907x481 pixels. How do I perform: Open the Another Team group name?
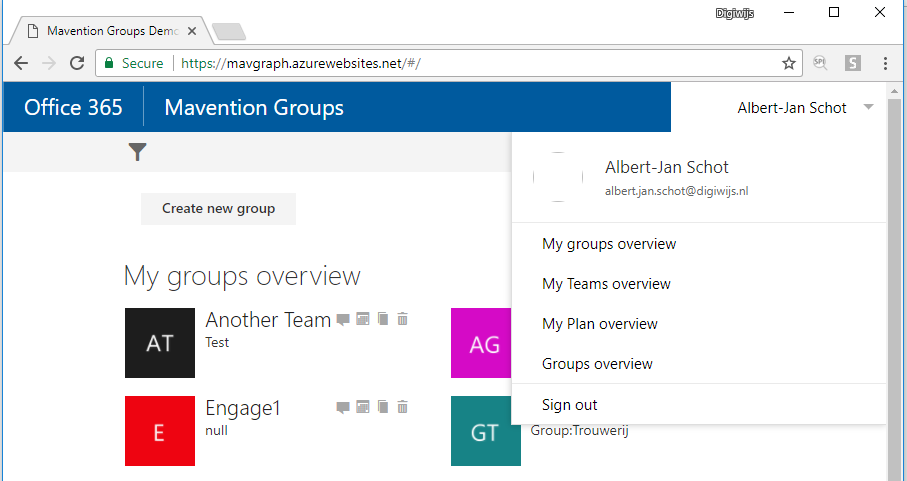[268, 320]
